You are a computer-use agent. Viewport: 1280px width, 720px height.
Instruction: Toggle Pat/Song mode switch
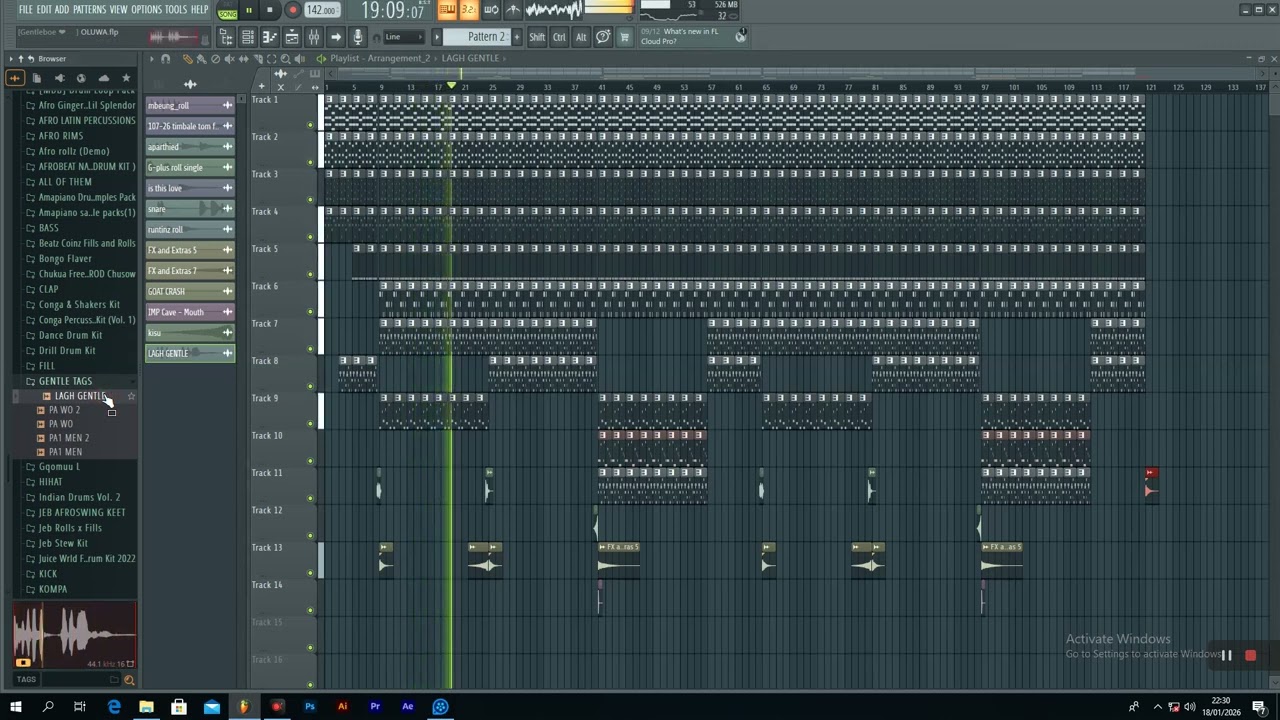tap(228, 10)
